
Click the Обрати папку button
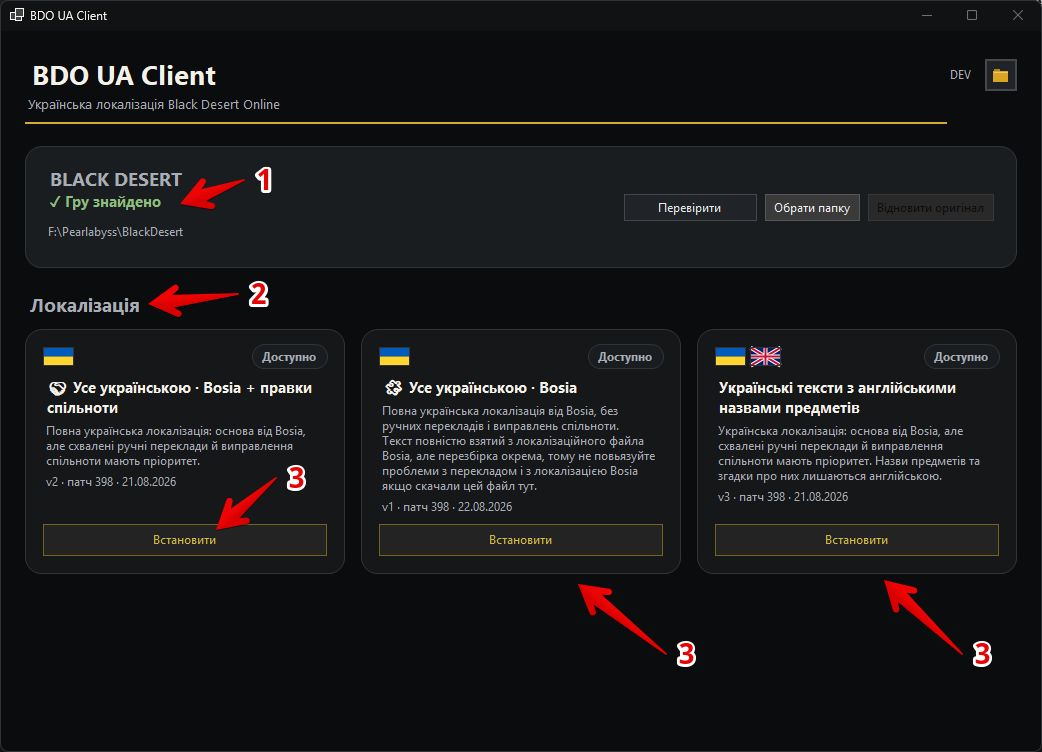pyautogui.click(x=812, y=208)
